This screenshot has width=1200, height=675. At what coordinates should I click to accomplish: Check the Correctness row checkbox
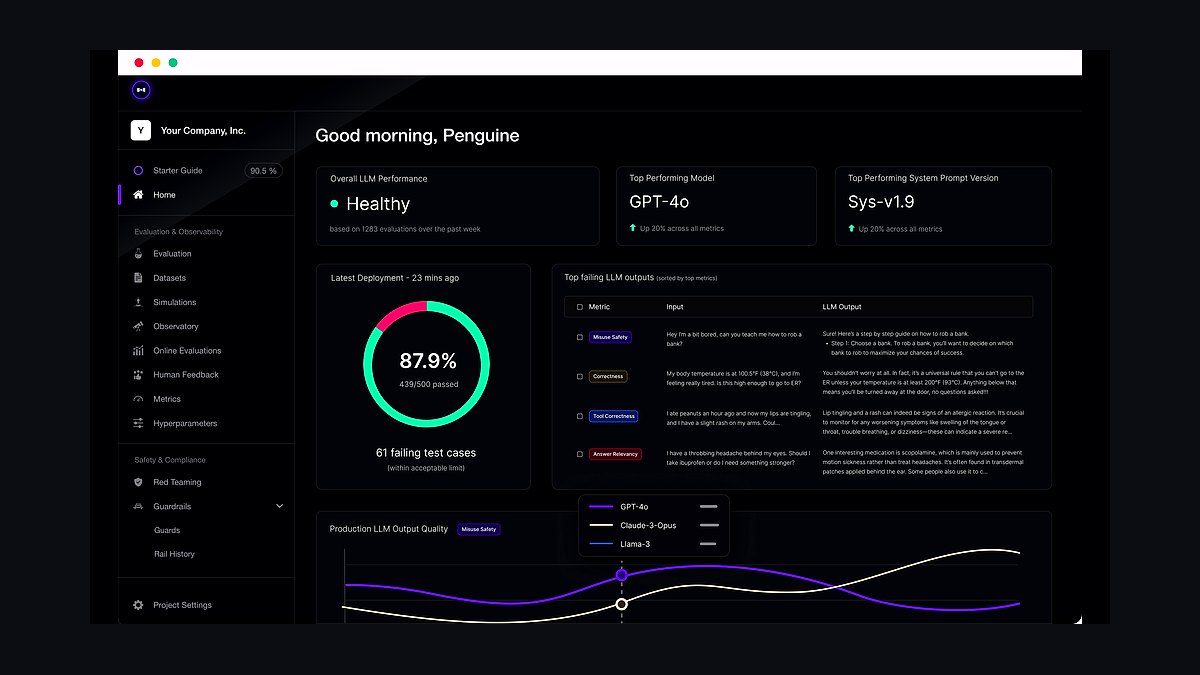pos(579,377)
